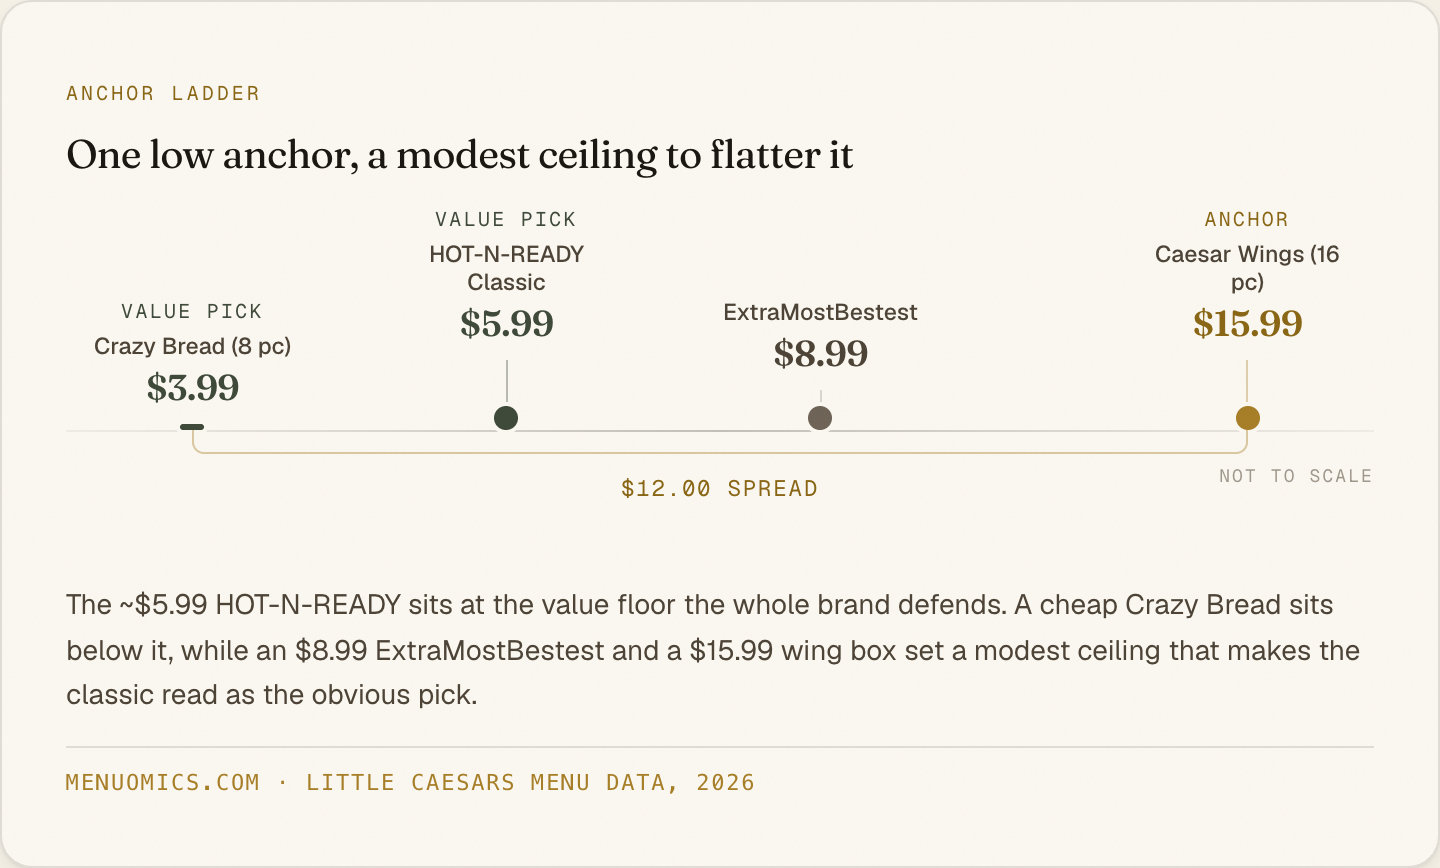Click the chart title about low anchor

pyautogui.click(x=460, y=155)
